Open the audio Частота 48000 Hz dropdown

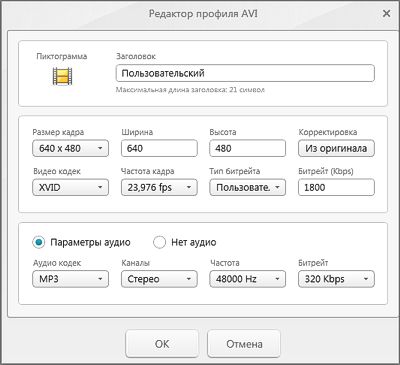click(248, 279)
